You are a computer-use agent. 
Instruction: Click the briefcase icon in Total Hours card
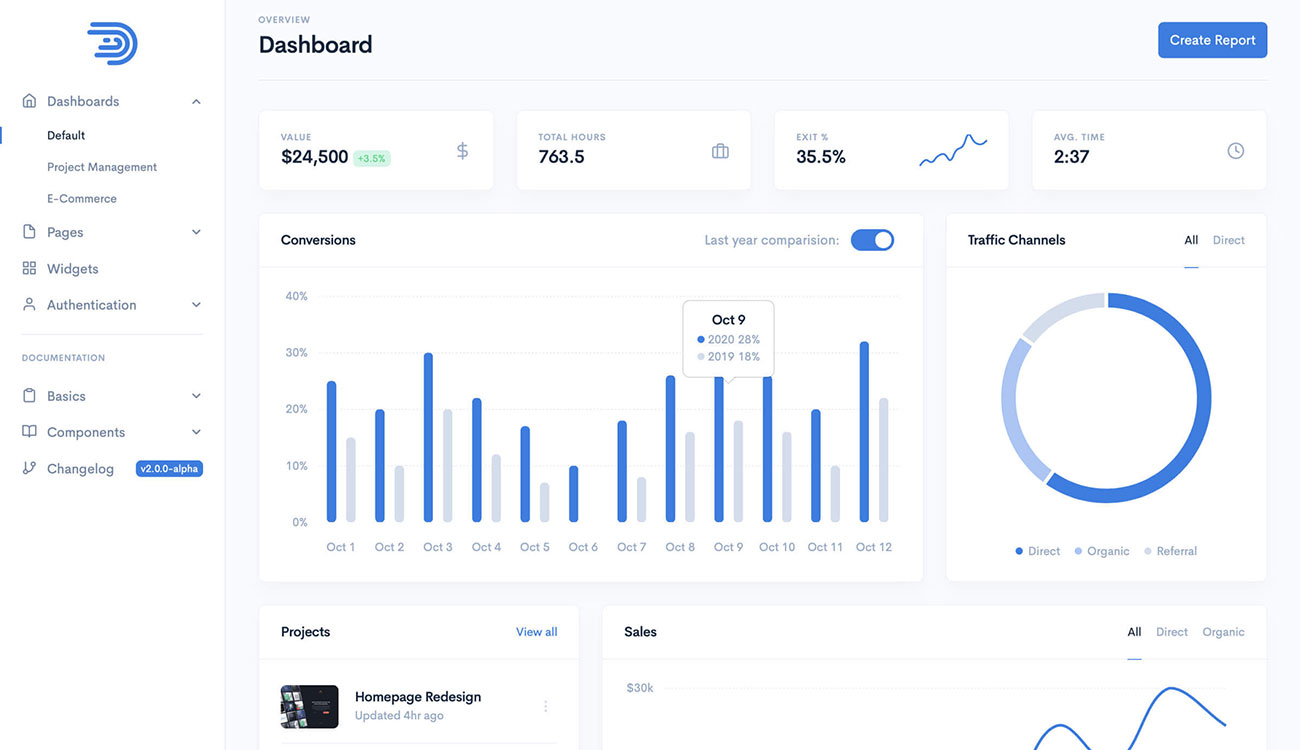pyautogui.click(x=720, y=151)
